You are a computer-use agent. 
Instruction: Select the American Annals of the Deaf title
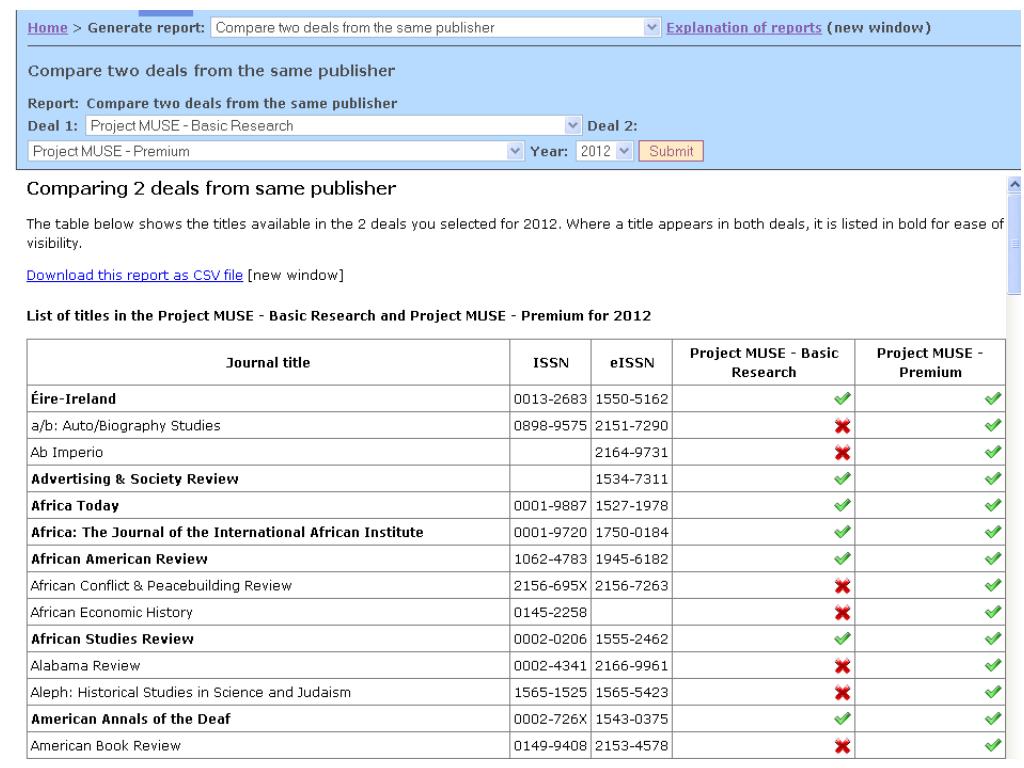point(131,719)
